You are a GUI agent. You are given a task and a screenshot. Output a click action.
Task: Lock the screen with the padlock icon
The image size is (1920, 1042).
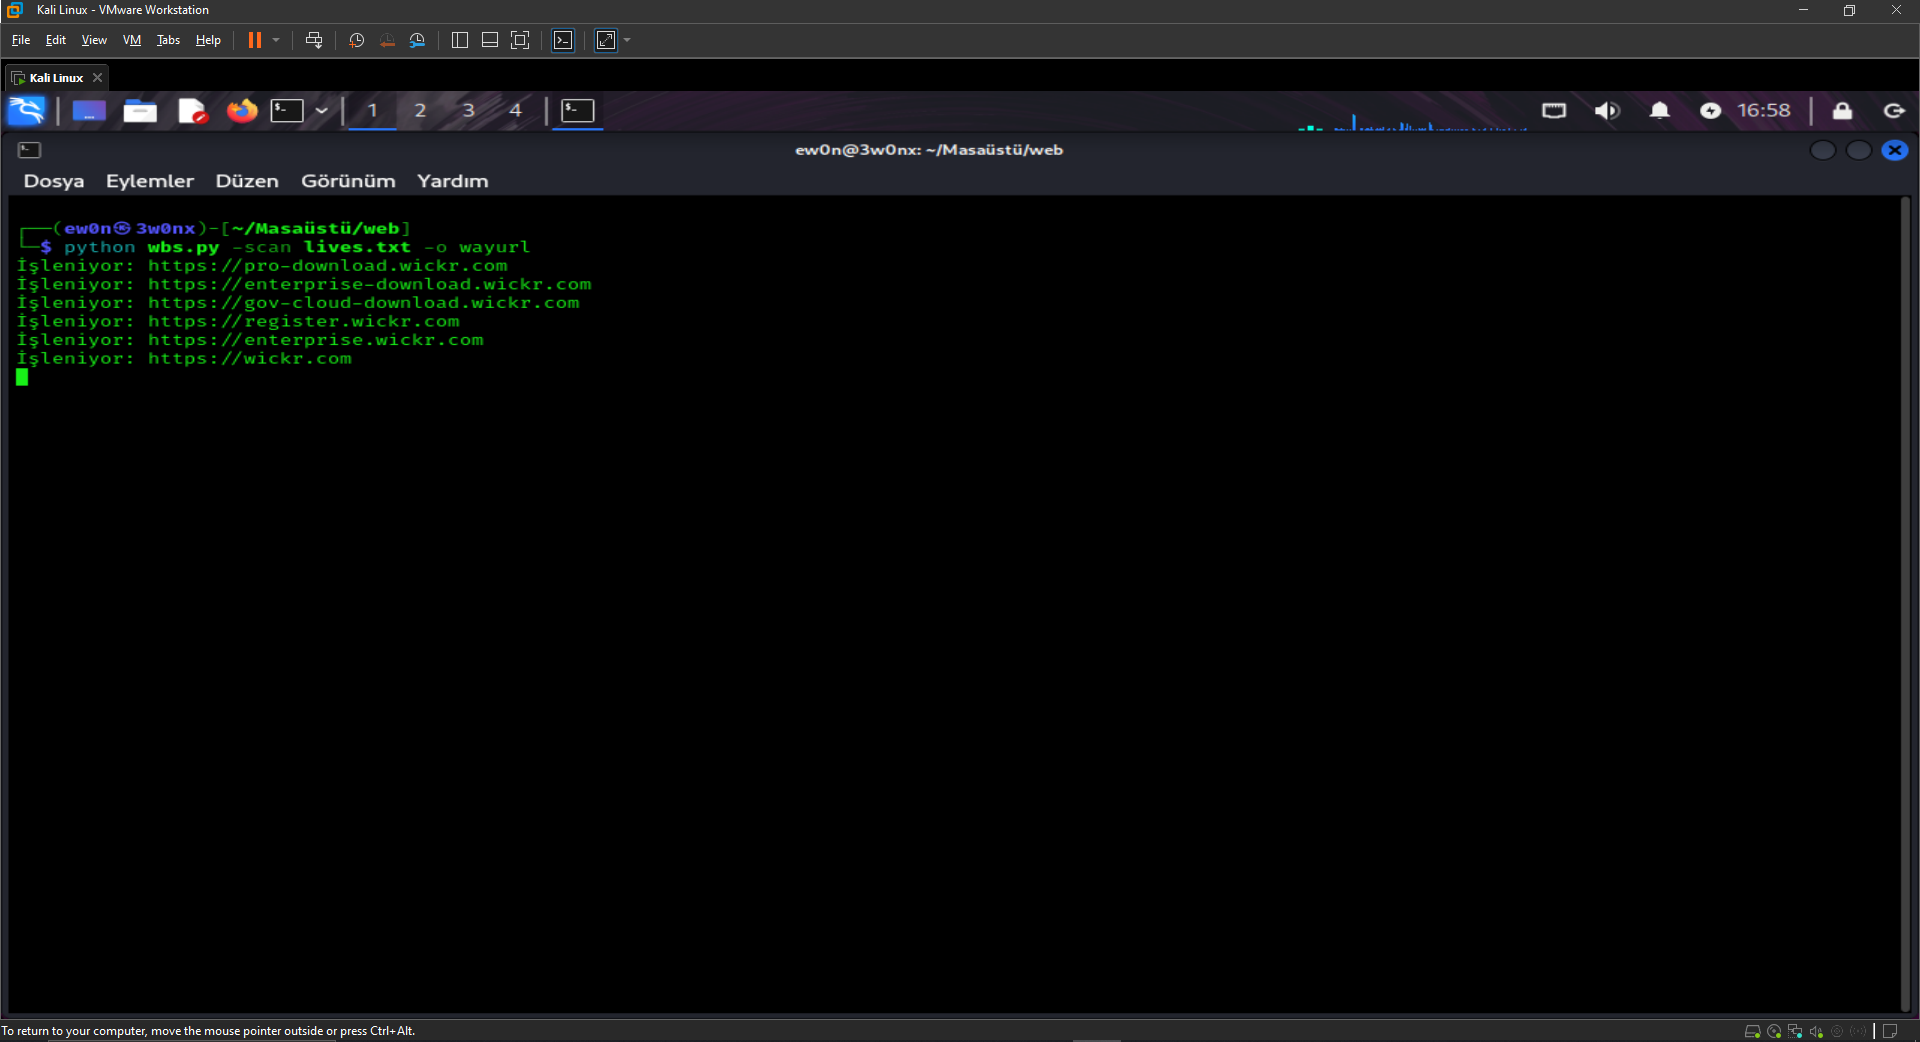pyautogui.click(x=1842, y=110)
